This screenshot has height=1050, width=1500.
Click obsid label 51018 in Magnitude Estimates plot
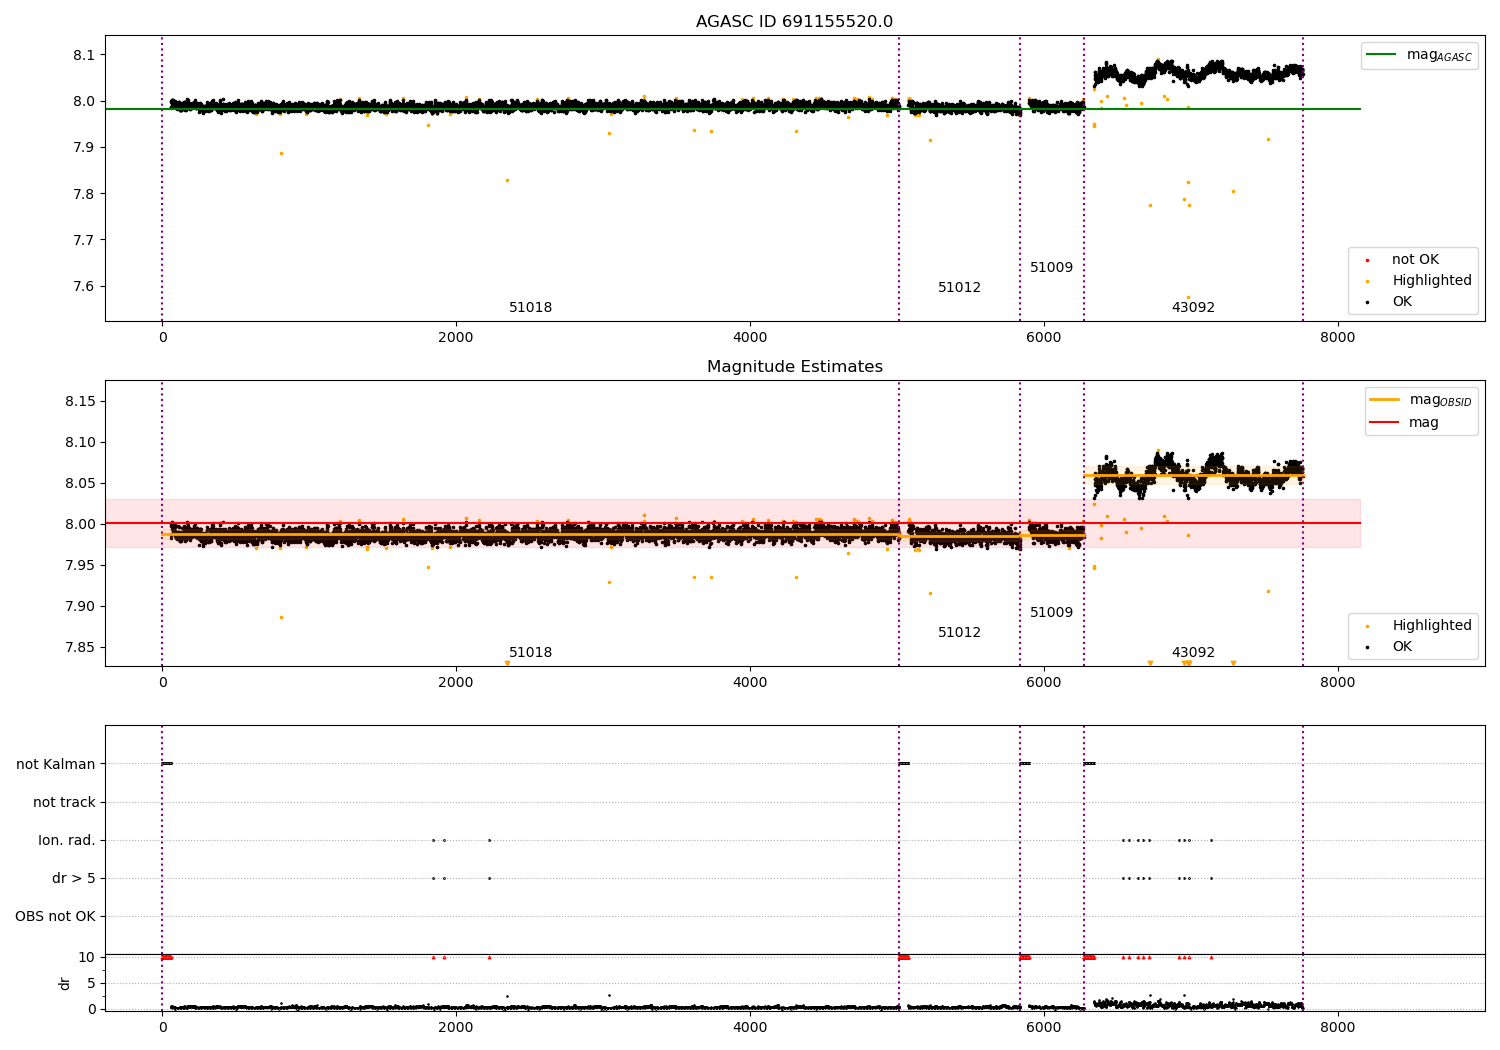(x=530, y=653)
